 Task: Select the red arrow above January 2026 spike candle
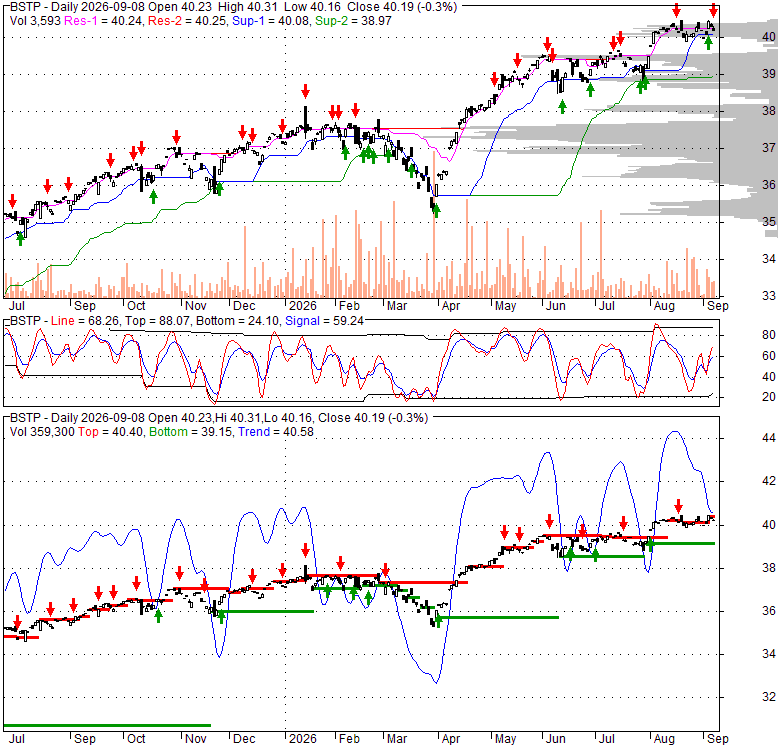click(x=305, y=91)
